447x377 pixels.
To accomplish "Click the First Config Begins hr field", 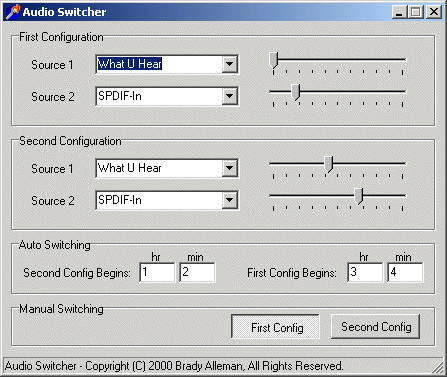I will pos(365,272).
